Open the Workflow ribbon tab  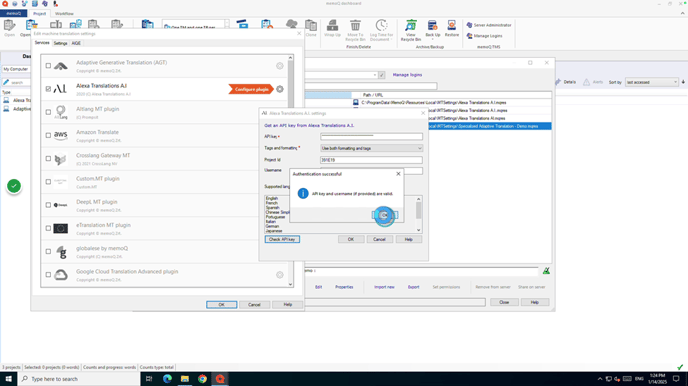pos(64,14)
